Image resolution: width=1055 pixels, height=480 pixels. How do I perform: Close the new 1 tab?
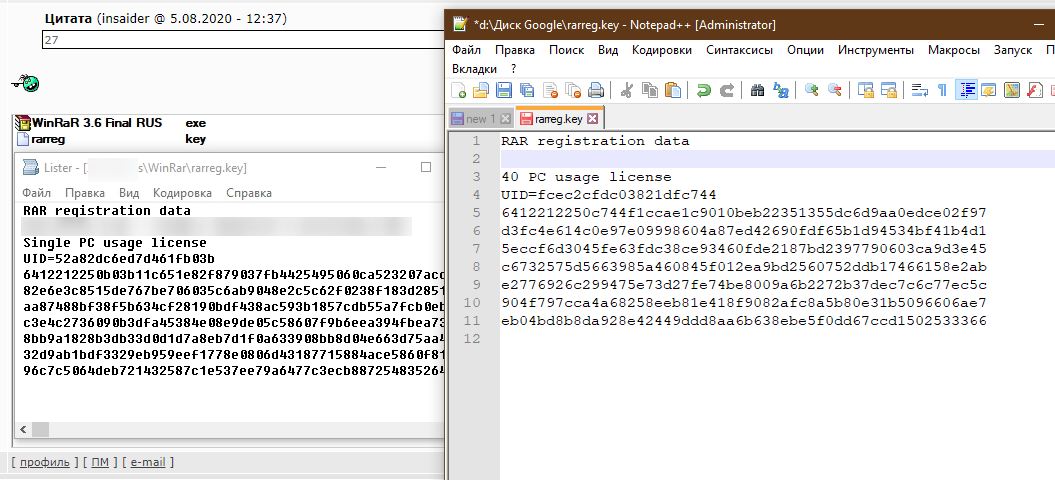(506, 119)
